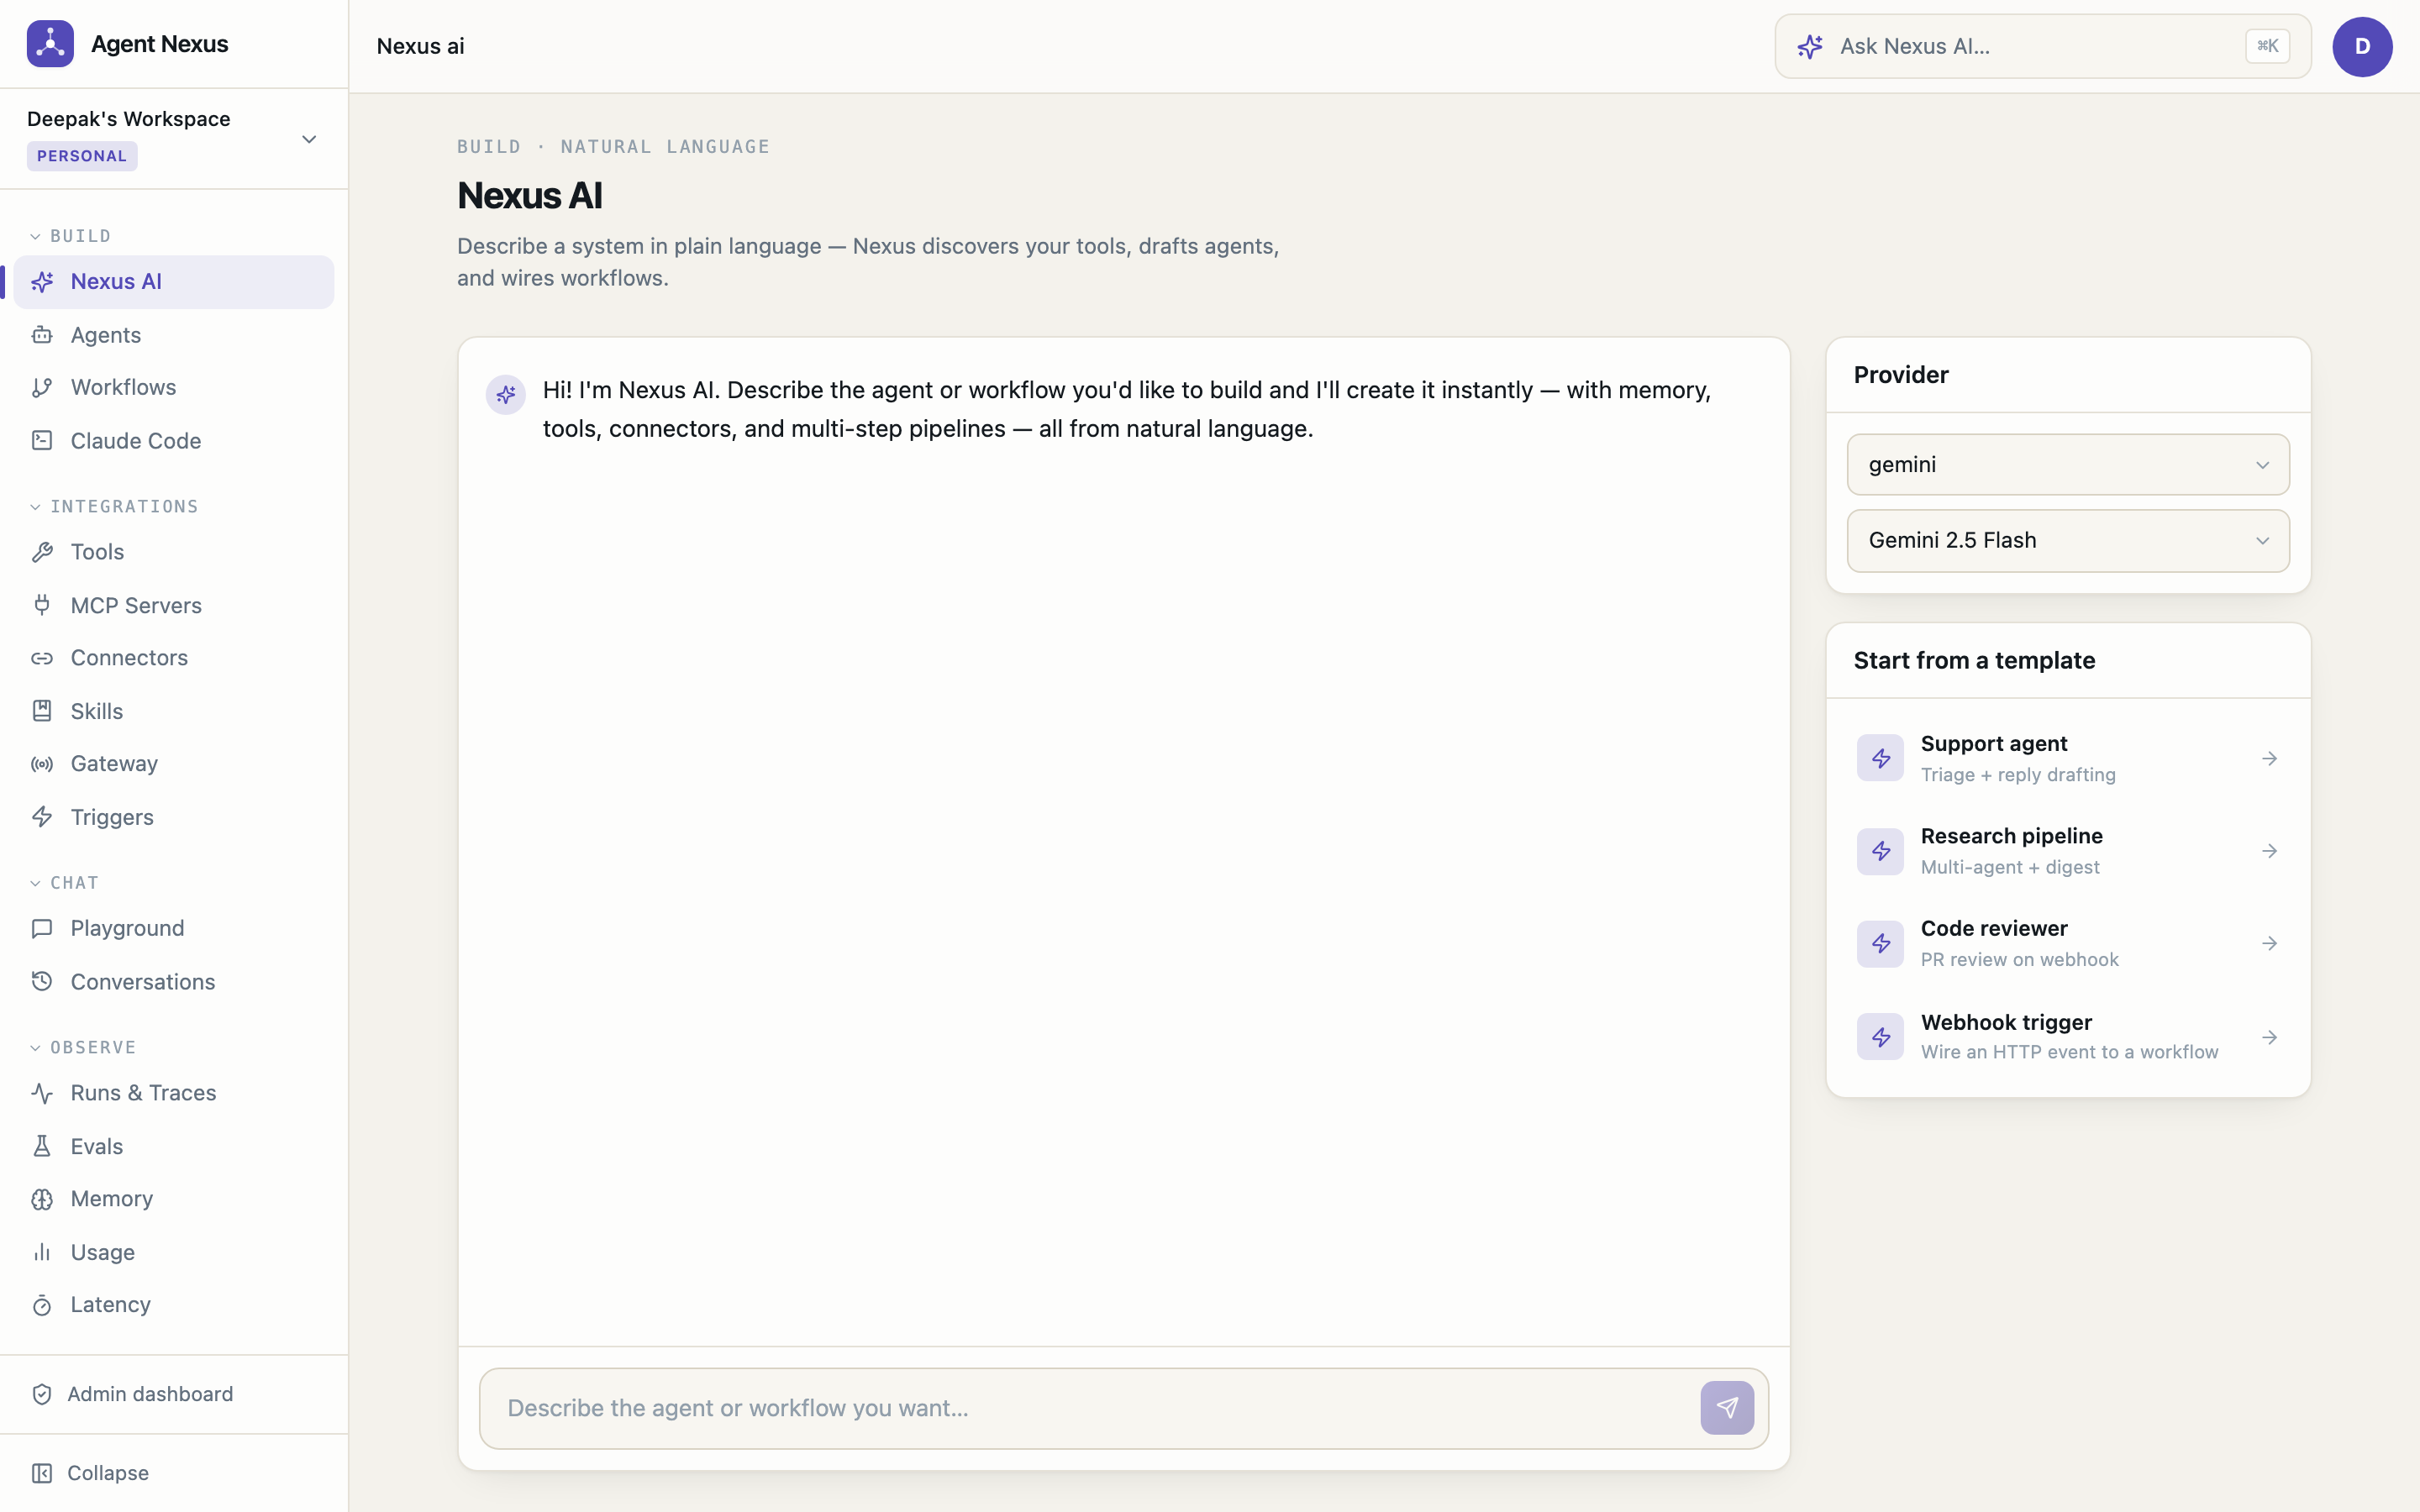Open the D user avatar menu
The width and height of the screenshot is (2420, 1512).
point(2362,47)
